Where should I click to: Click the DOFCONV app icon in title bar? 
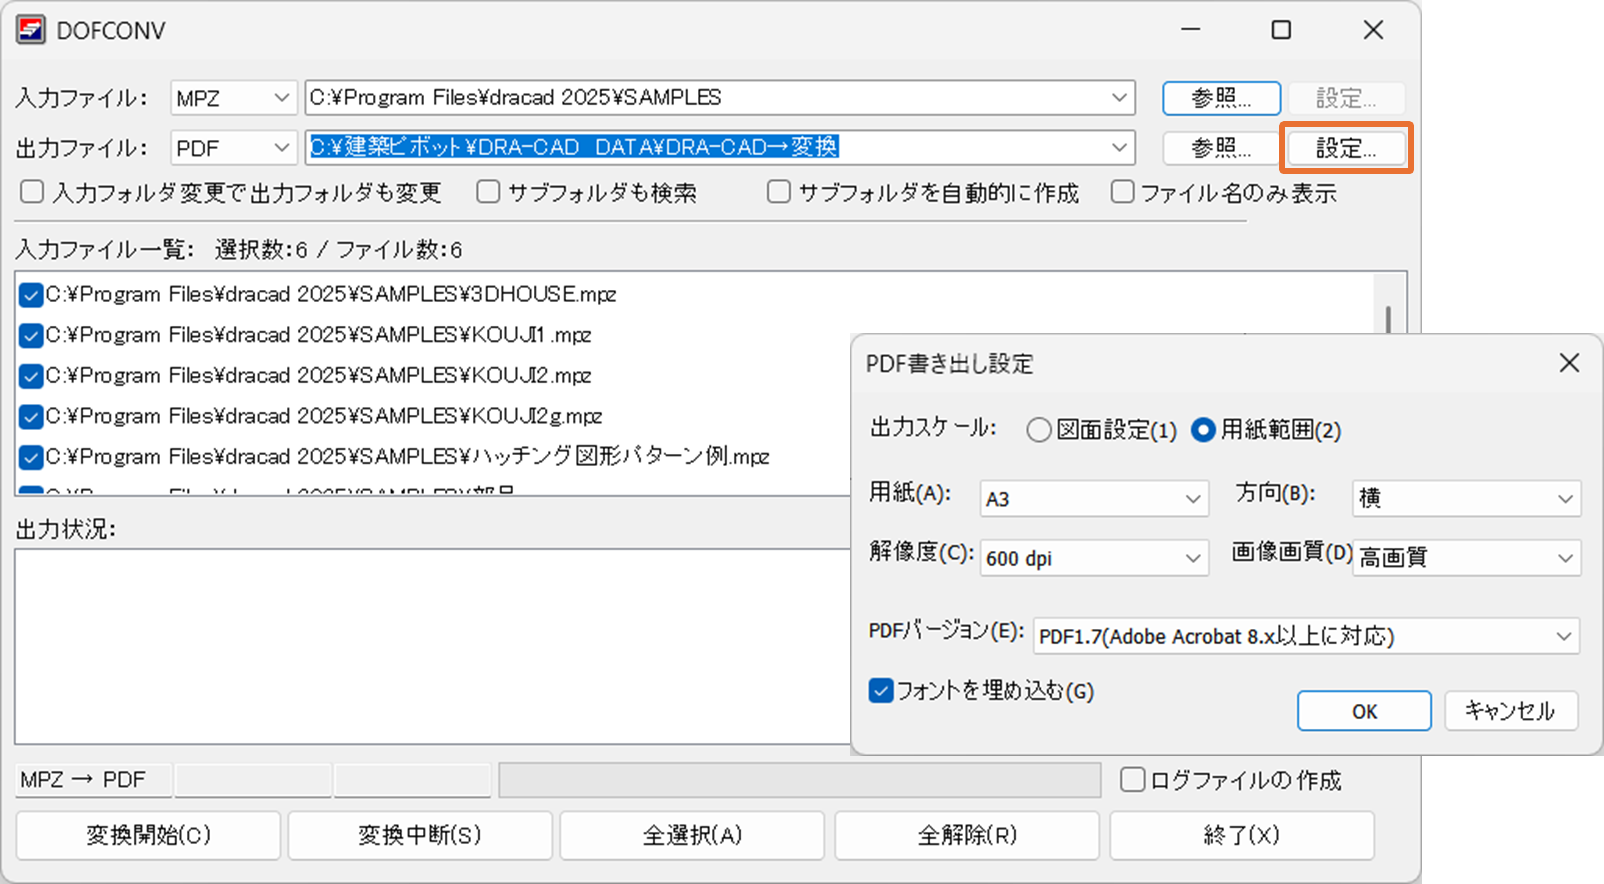click(x=31, y=30)
